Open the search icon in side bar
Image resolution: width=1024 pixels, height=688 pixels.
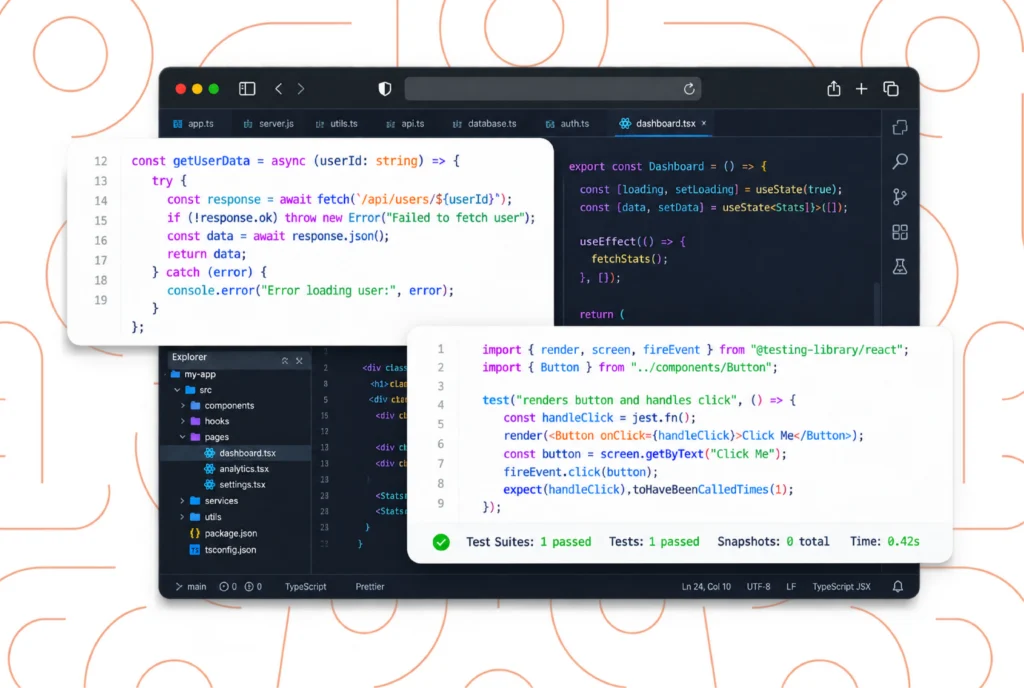pos(900,161)
